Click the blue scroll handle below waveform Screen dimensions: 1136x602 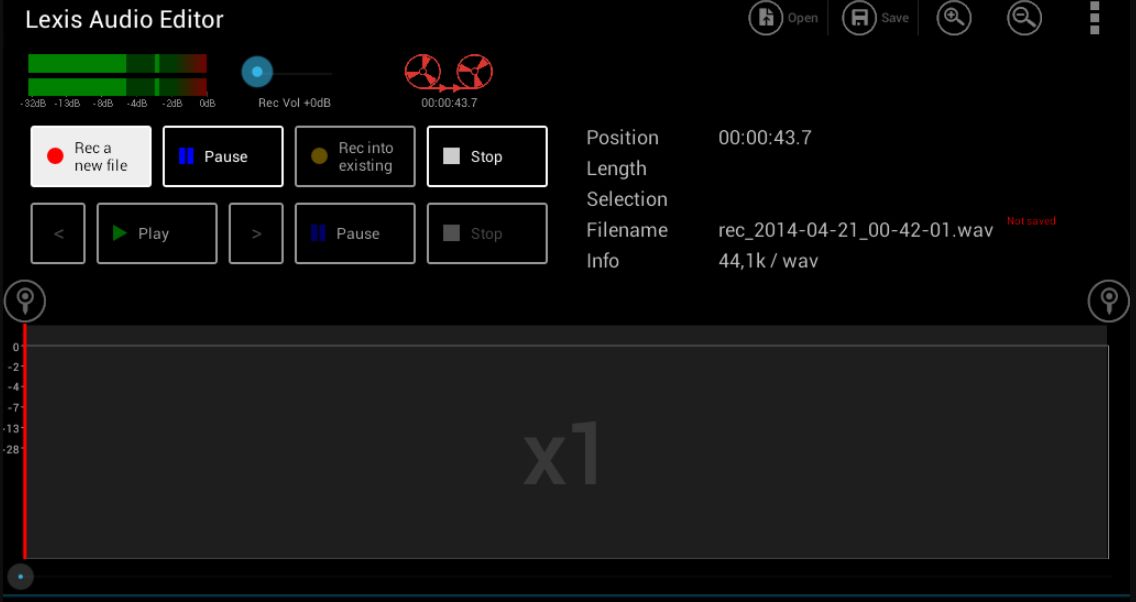(x=20, y=577)
